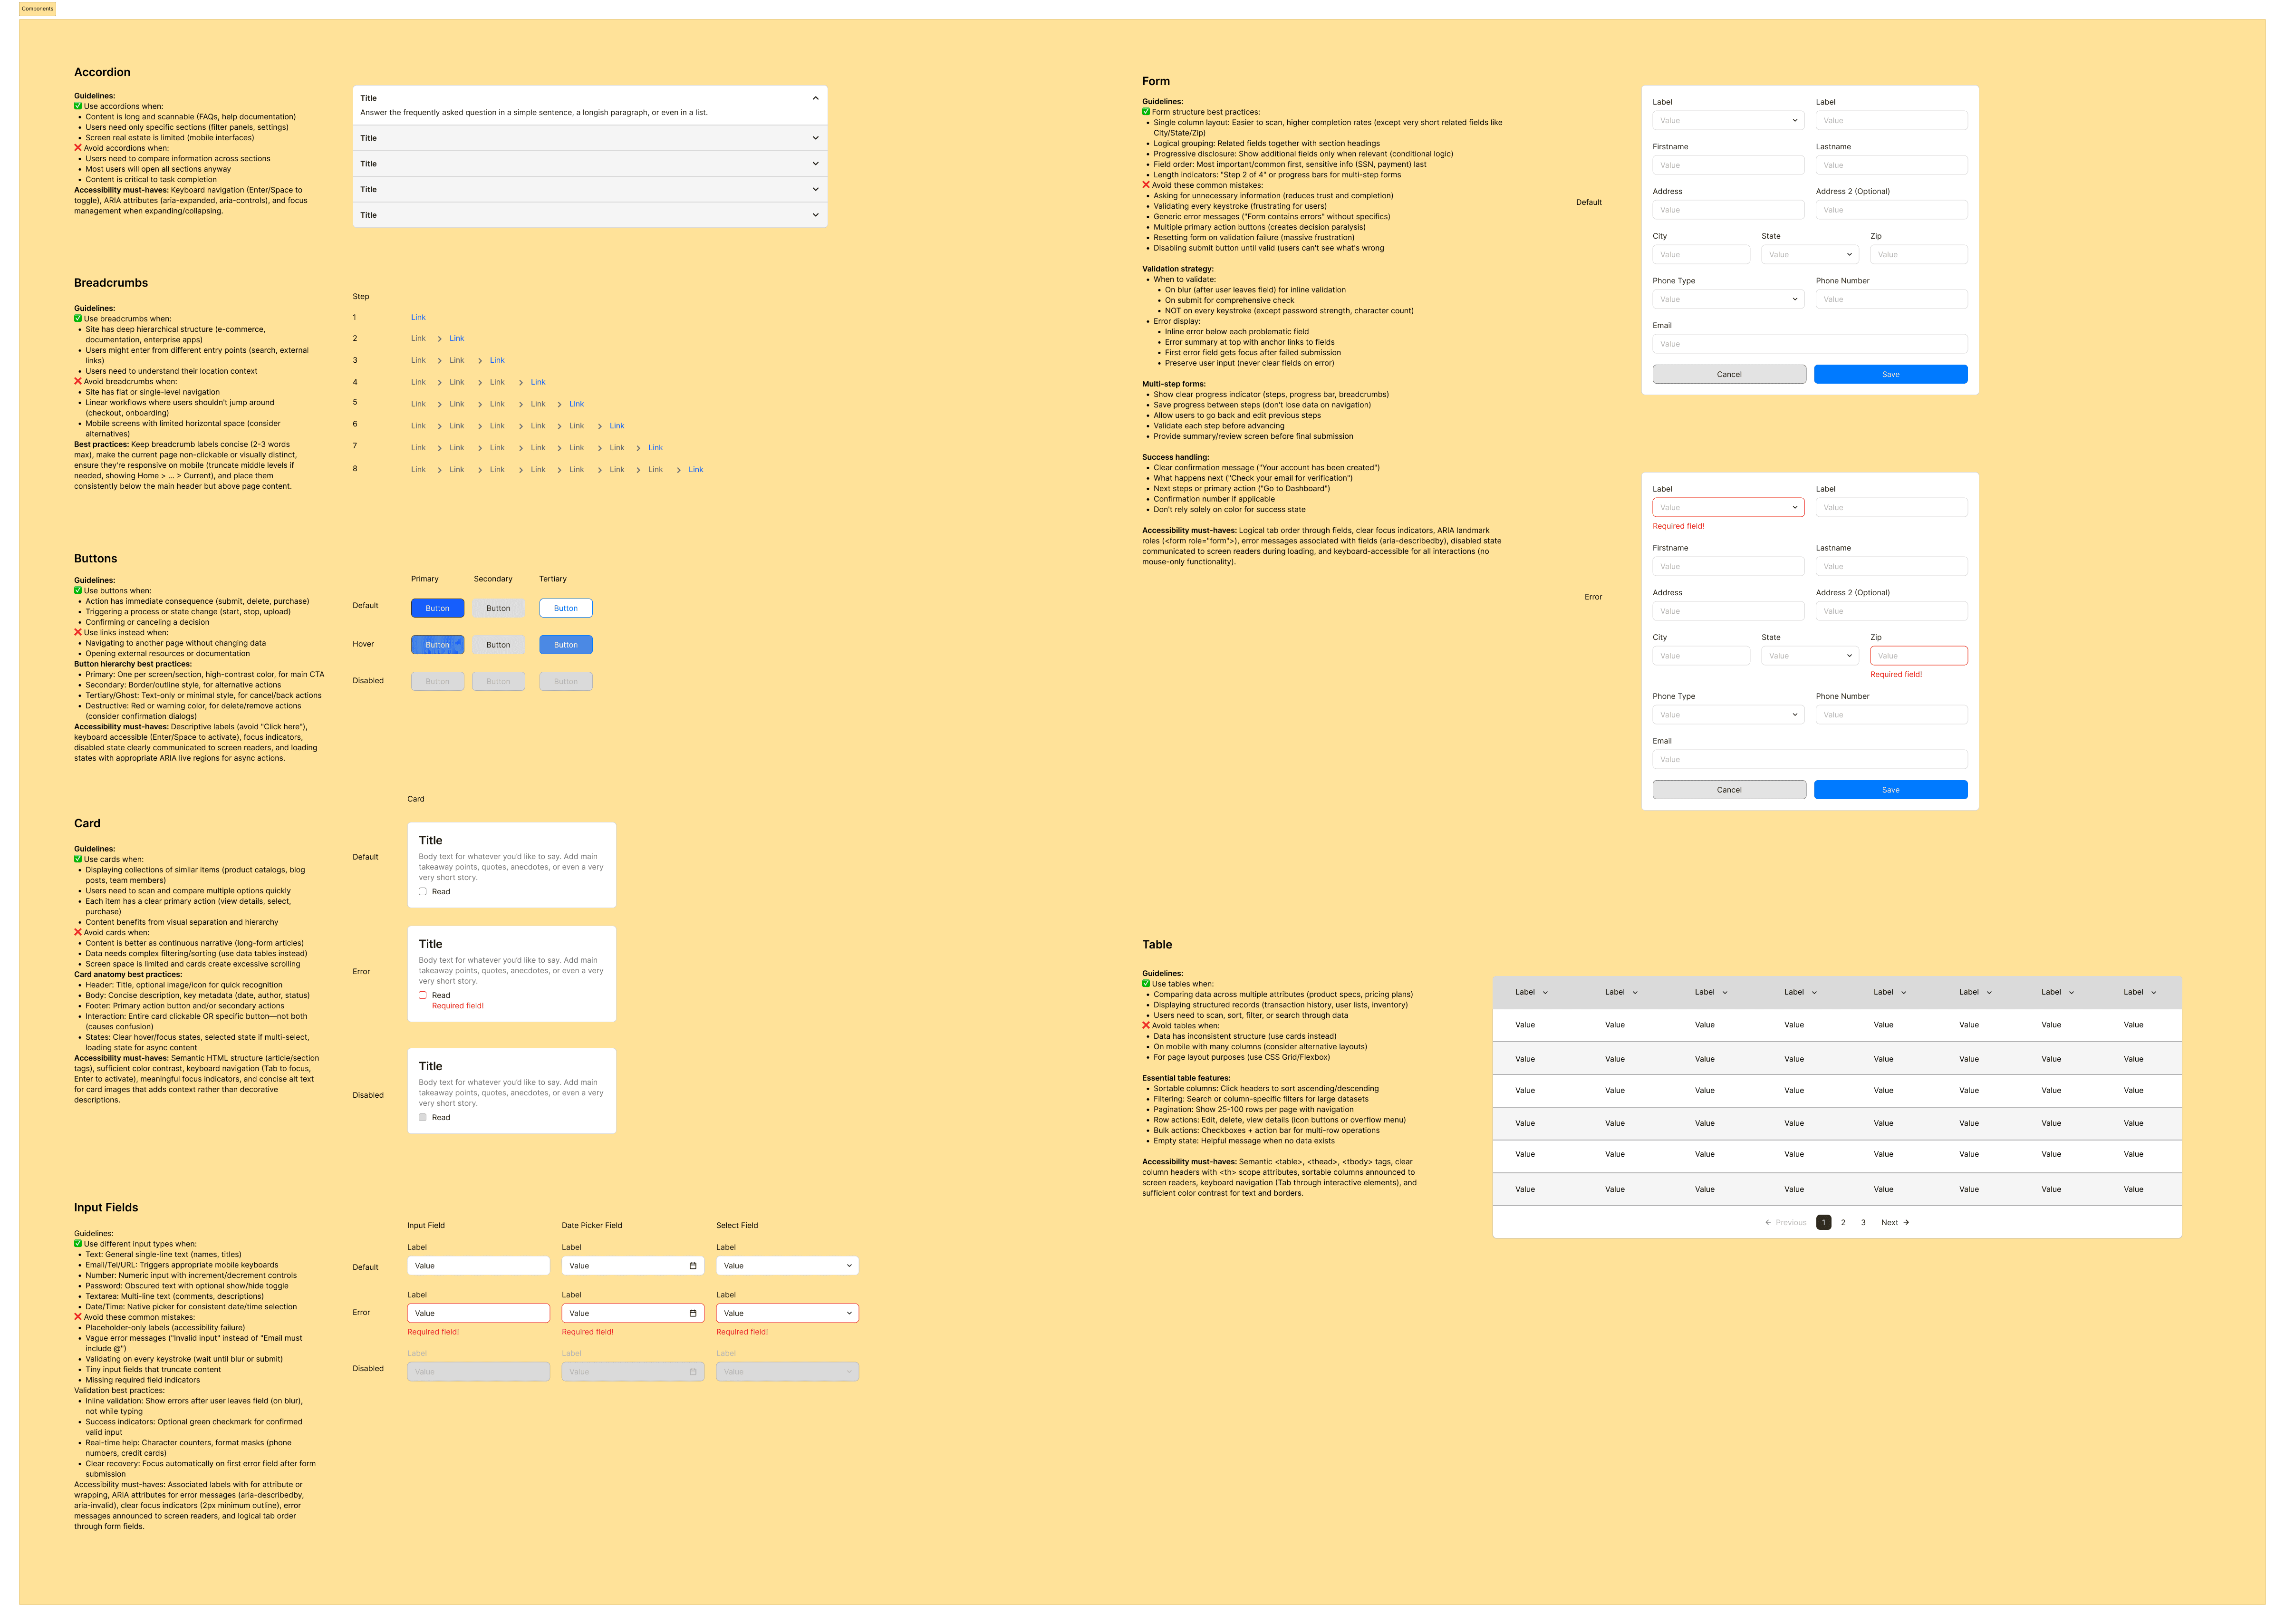The height and width of the screenshot is (1624, 2285).
Task: Click the sort chevron on first table Label header
Action: [1545, 993]
